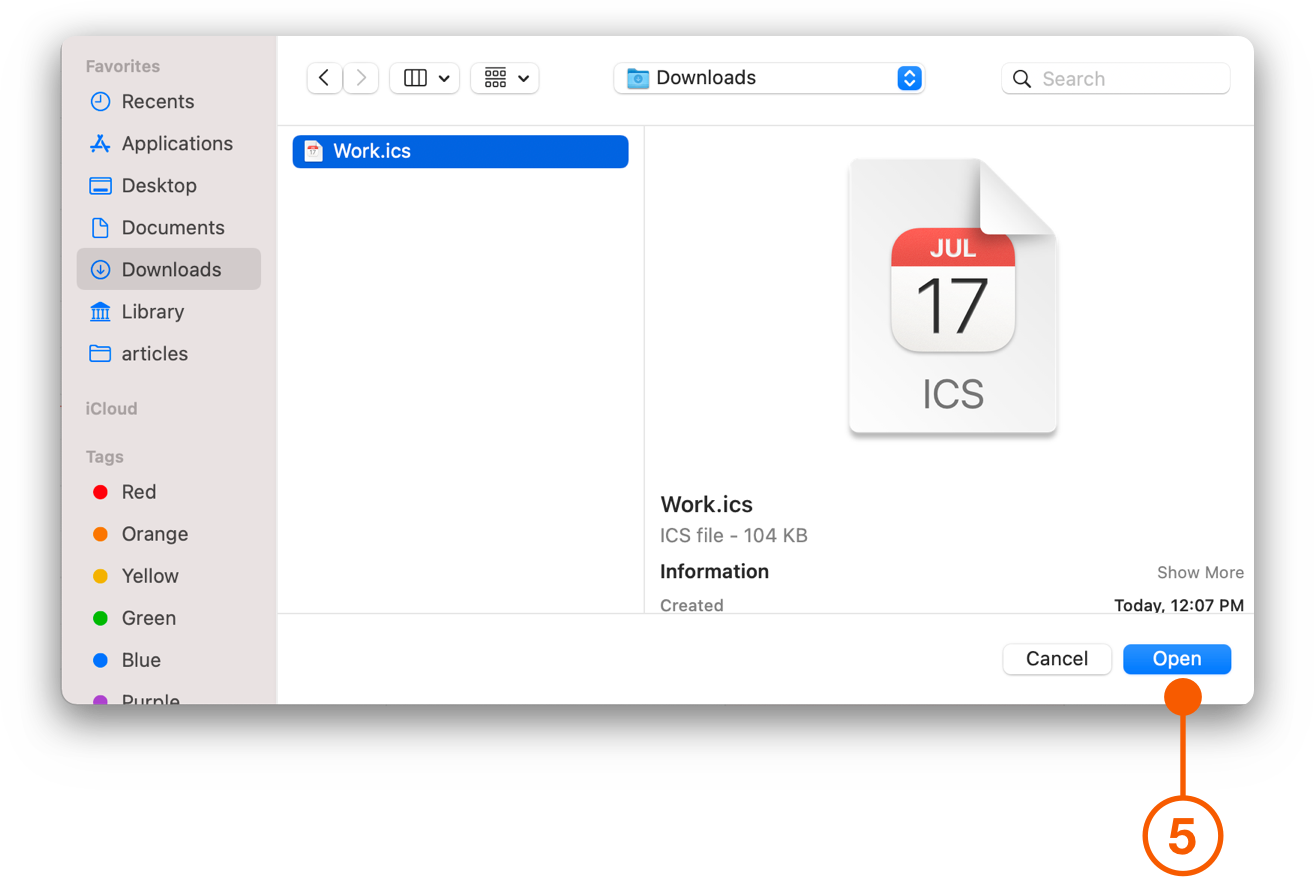Open the Library item in Favorites
1314x878 pixels.
[152, 311]
